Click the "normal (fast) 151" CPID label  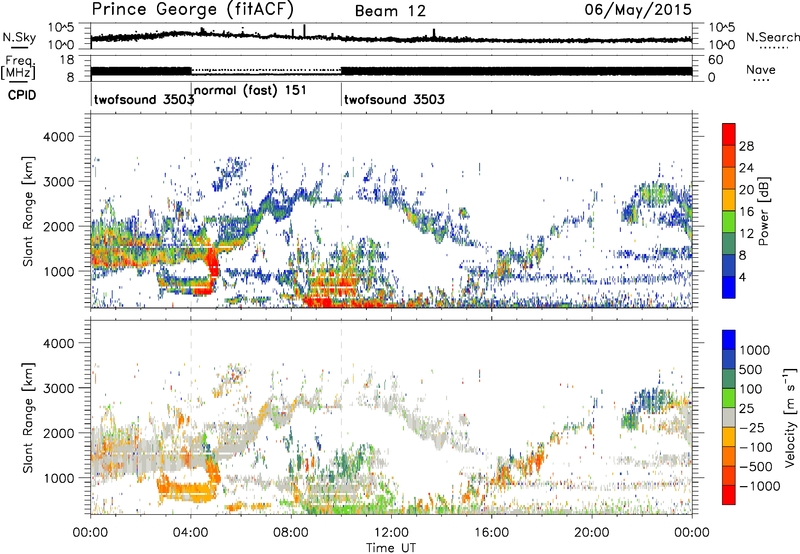point(250,91)
